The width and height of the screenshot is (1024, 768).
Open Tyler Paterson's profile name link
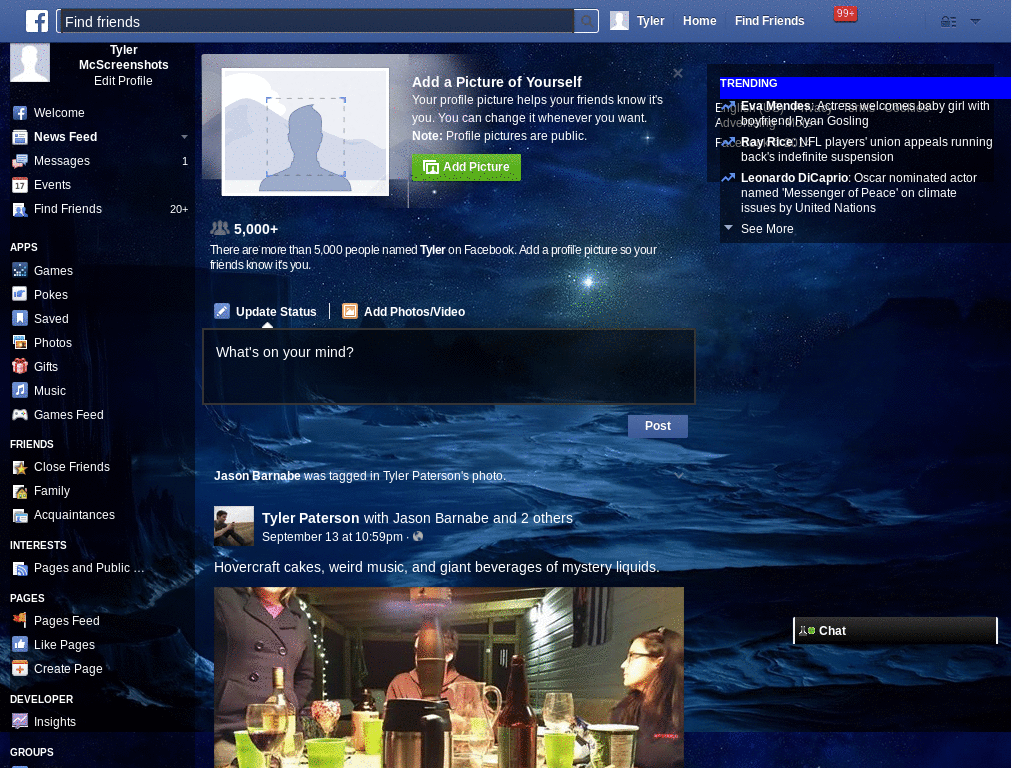tap(310, 518)
